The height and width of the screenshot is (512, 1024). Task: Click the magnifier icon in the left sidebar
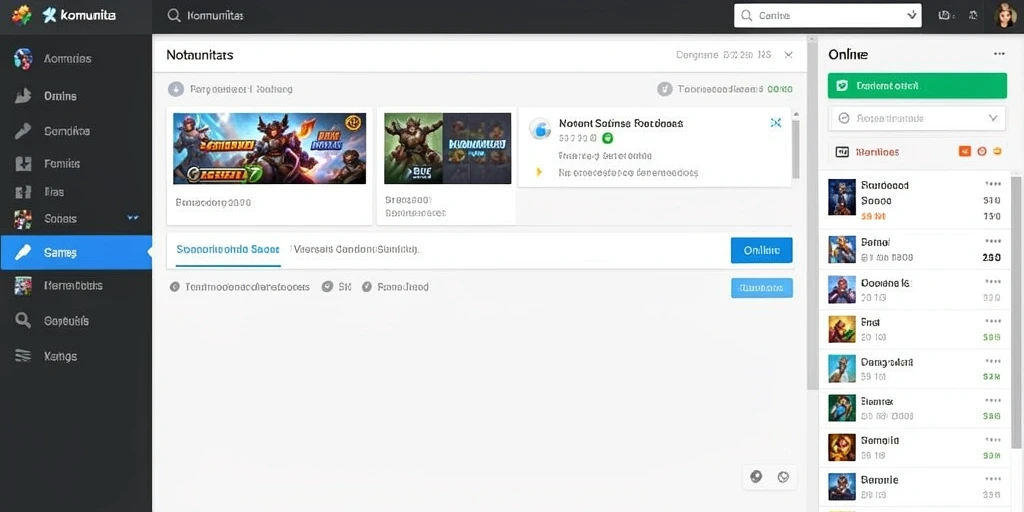click(x=23, y=321)
